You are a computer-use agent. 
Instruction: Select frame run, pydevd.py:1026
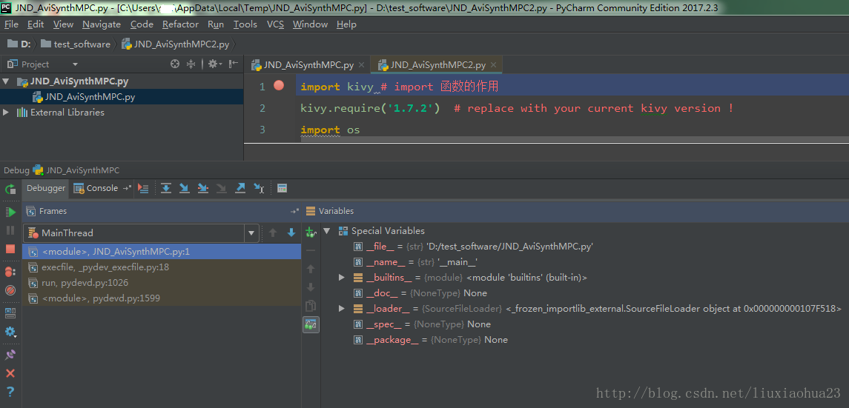click(x=161, y=283)
